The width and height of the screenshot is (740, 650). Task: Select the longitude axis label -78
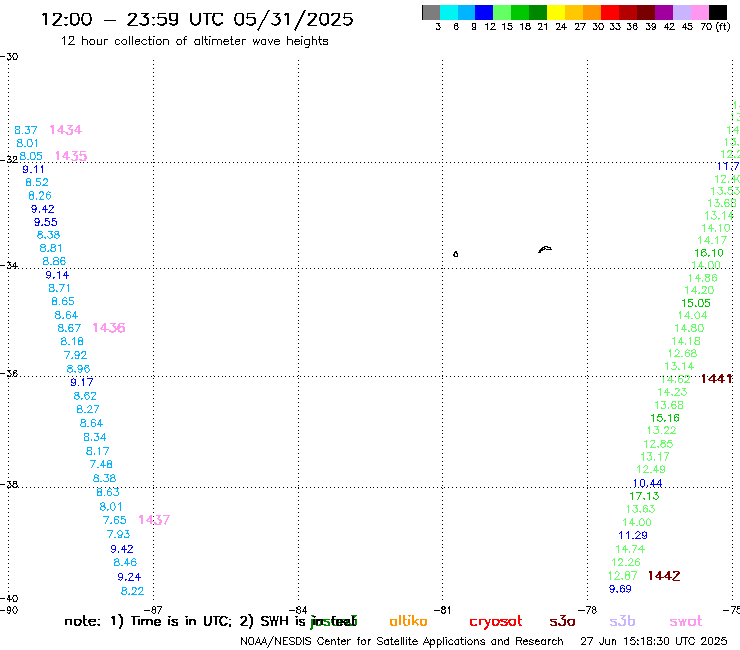pos(587,610)
